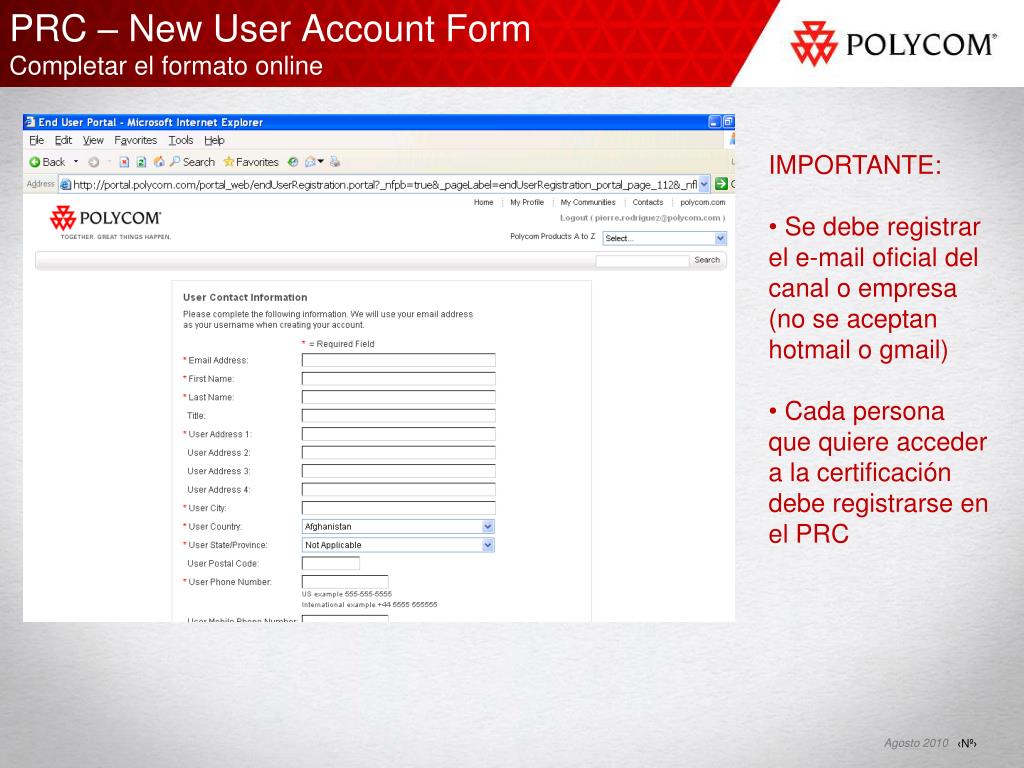The height and width of the screenshot is (768, 1024).
Task: Click the page icon in address bar
Action: pos(65,185)
